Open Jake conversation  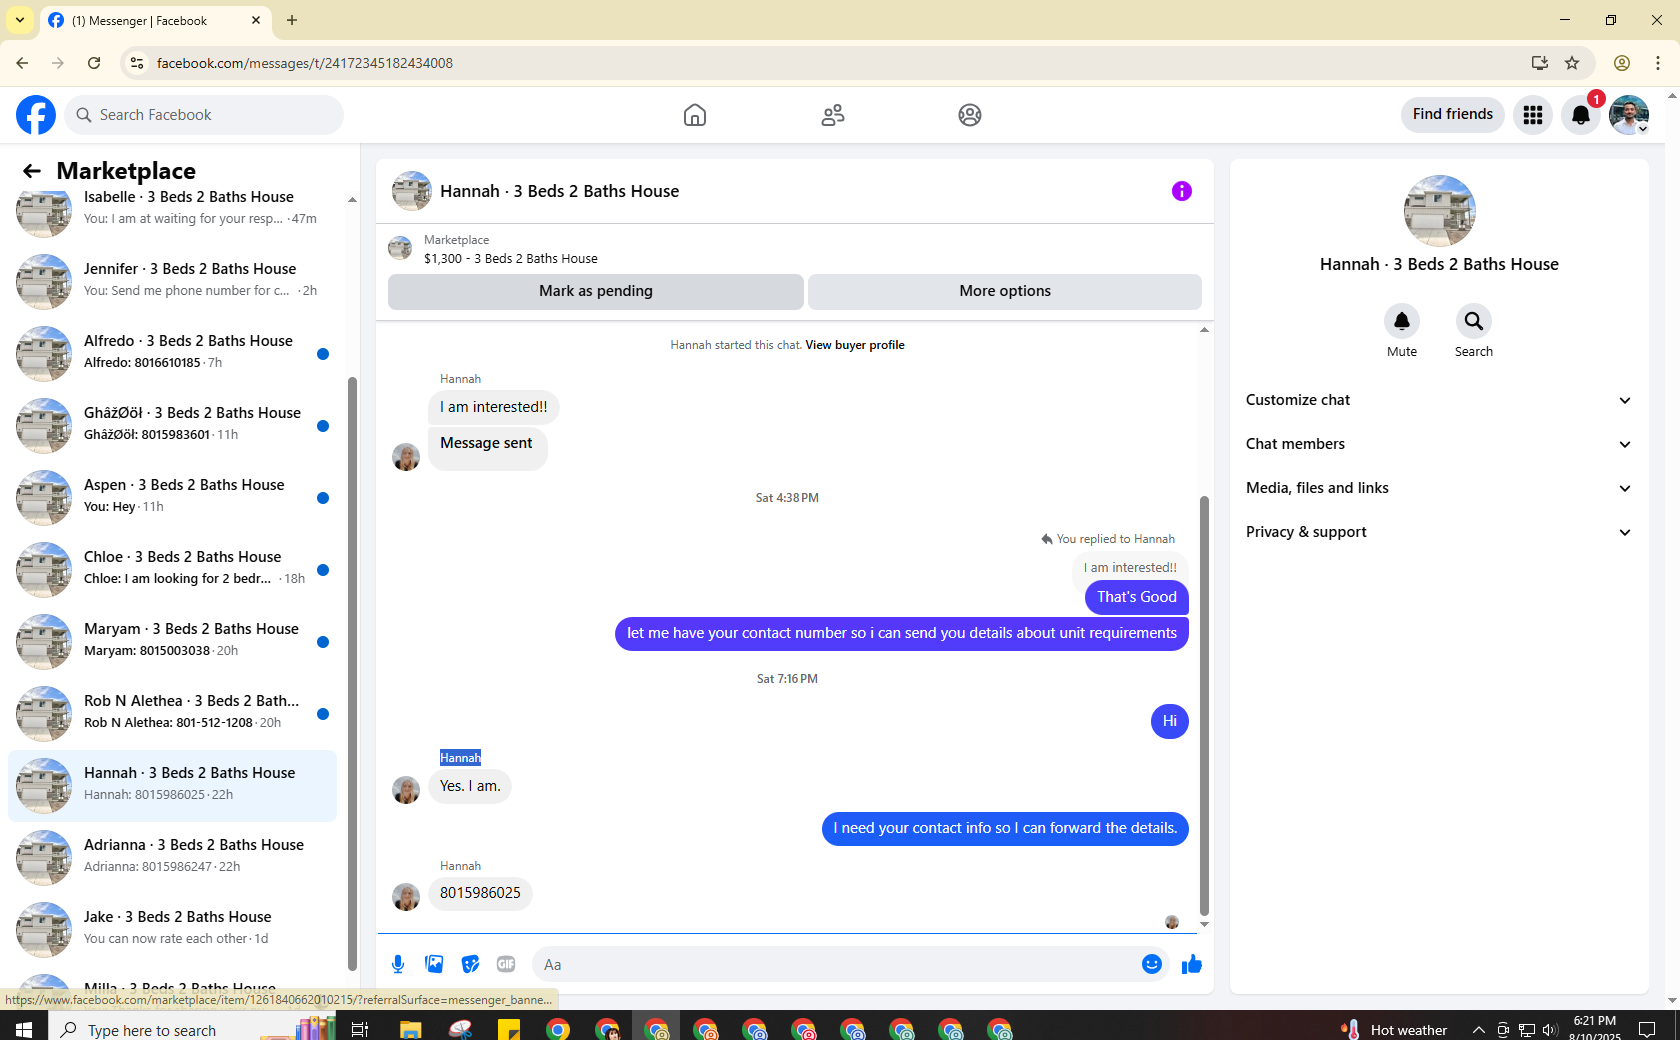tap(172, 929)
